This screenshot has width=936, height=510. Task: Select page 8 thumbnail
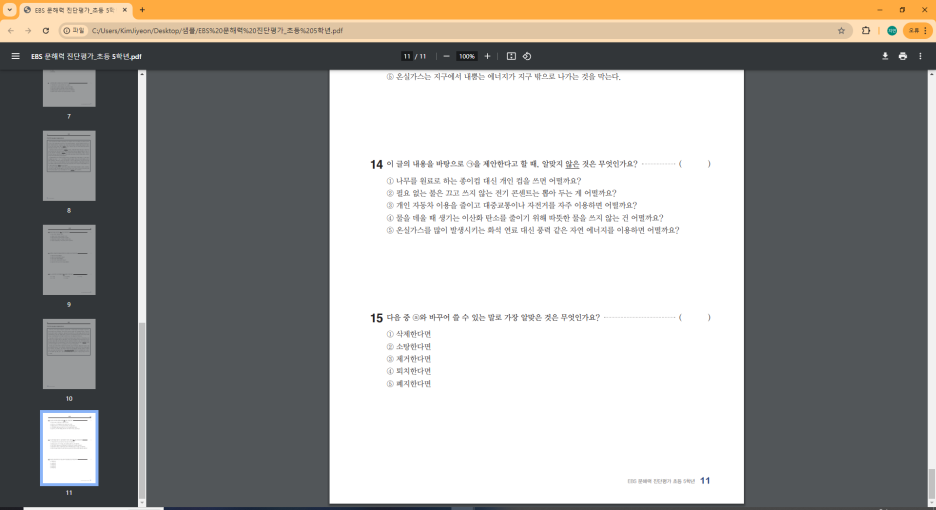click(x=69, y=165)
